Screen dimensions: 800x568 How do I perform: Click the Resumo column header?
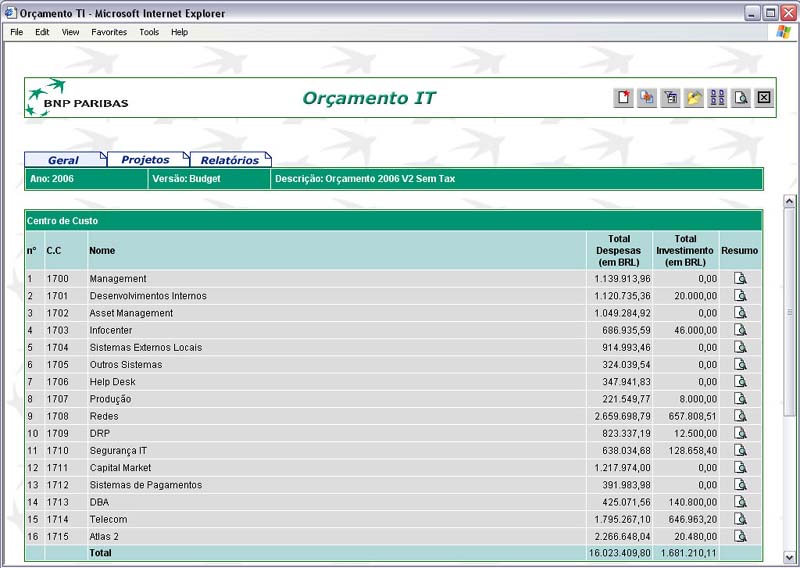tap(740, 251)
